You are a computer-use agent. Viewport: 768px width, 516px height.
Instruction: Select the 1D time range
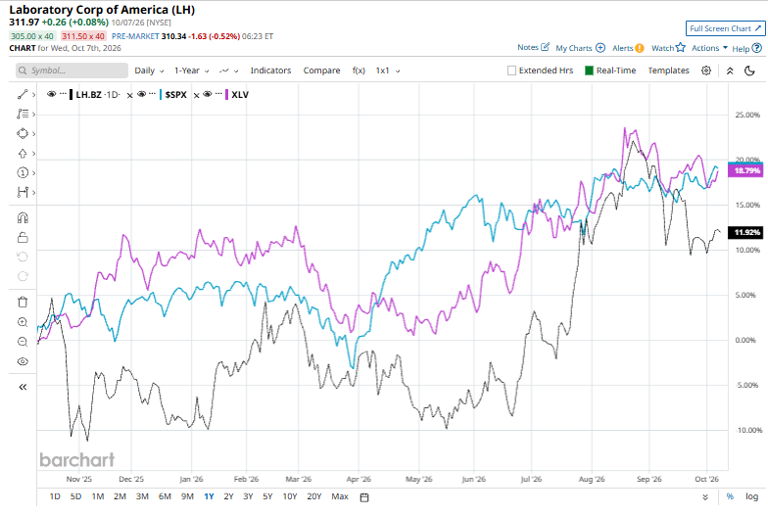(x=55, y=496)
